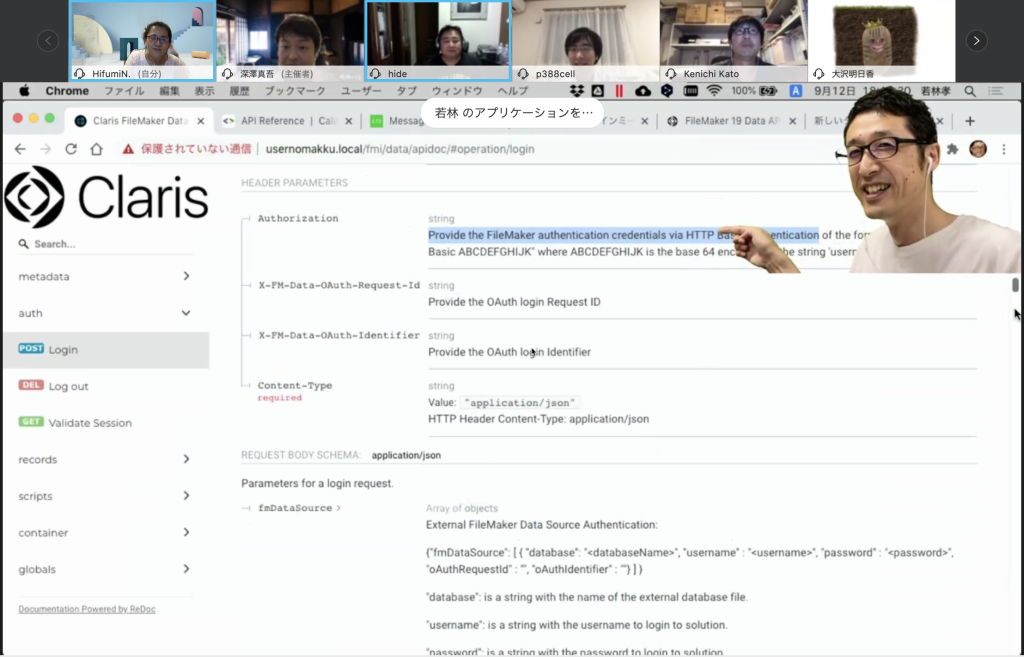Open the 履歴 menu
This screenshot has height=657, width=1024.
click(x=240, y=91)
